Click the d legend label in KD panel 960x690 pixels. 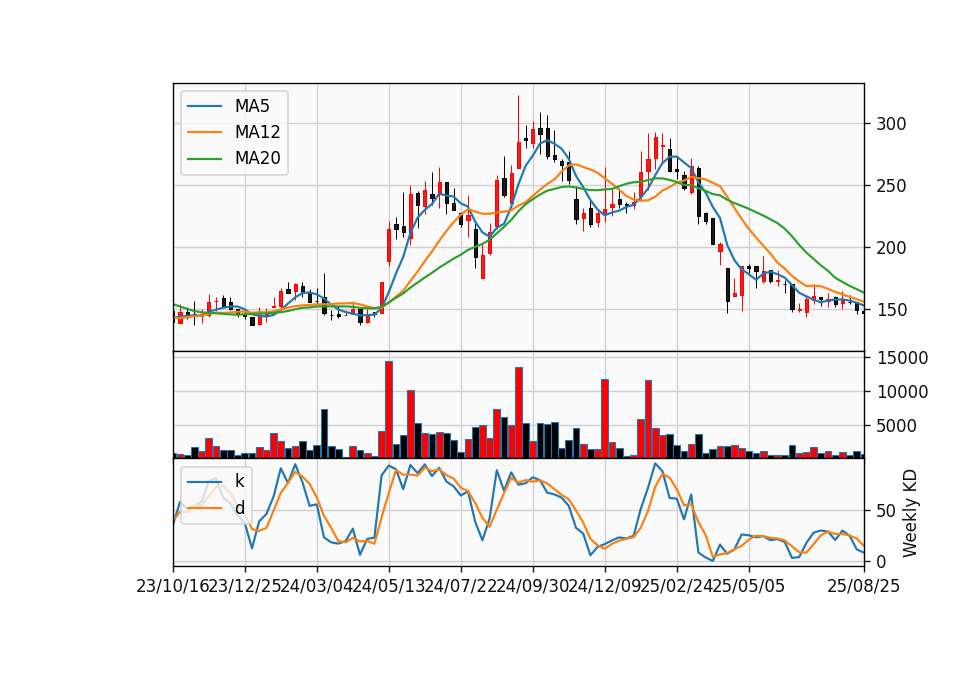click(239, 507)
